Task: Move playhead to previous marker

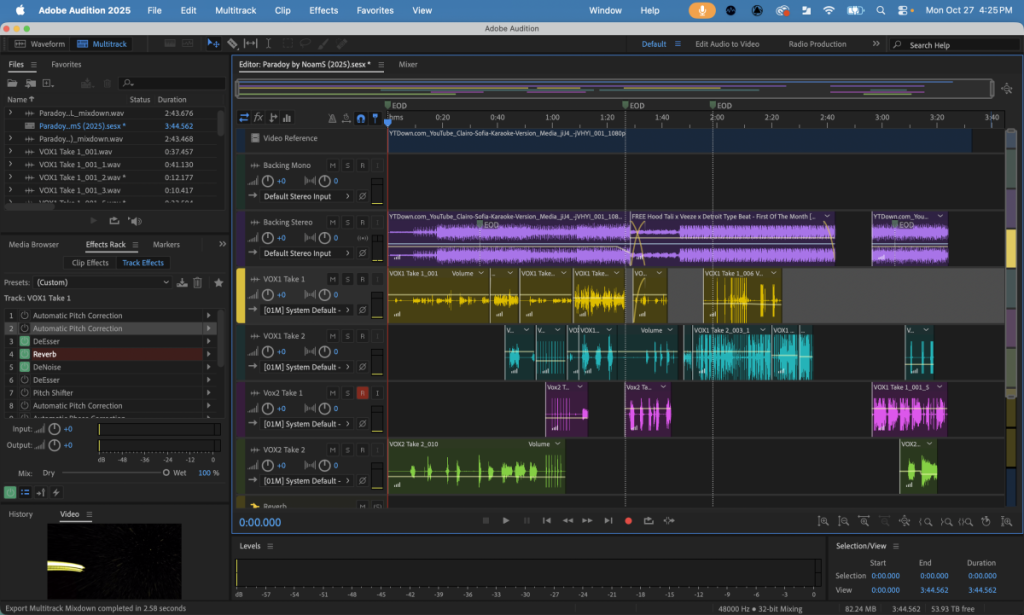Action: [x=547, y=520]
